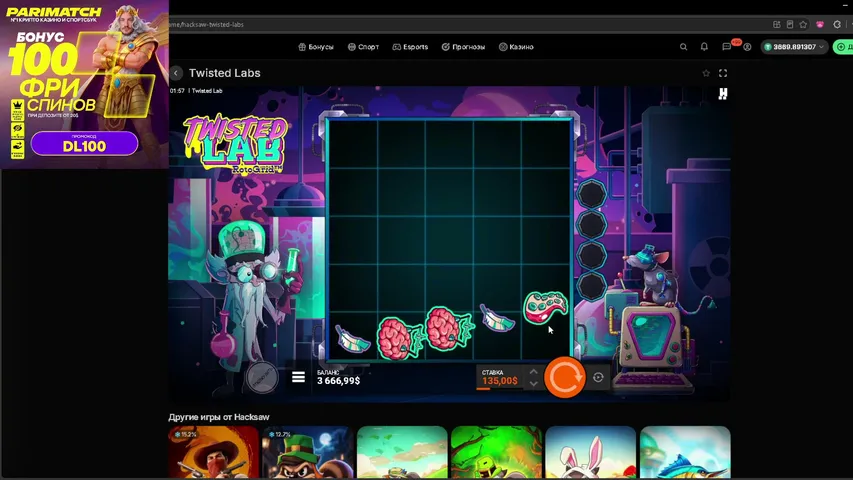Open the blue fish game thumbnail
This screenshot has width=853, height=480.
(685, 453)
